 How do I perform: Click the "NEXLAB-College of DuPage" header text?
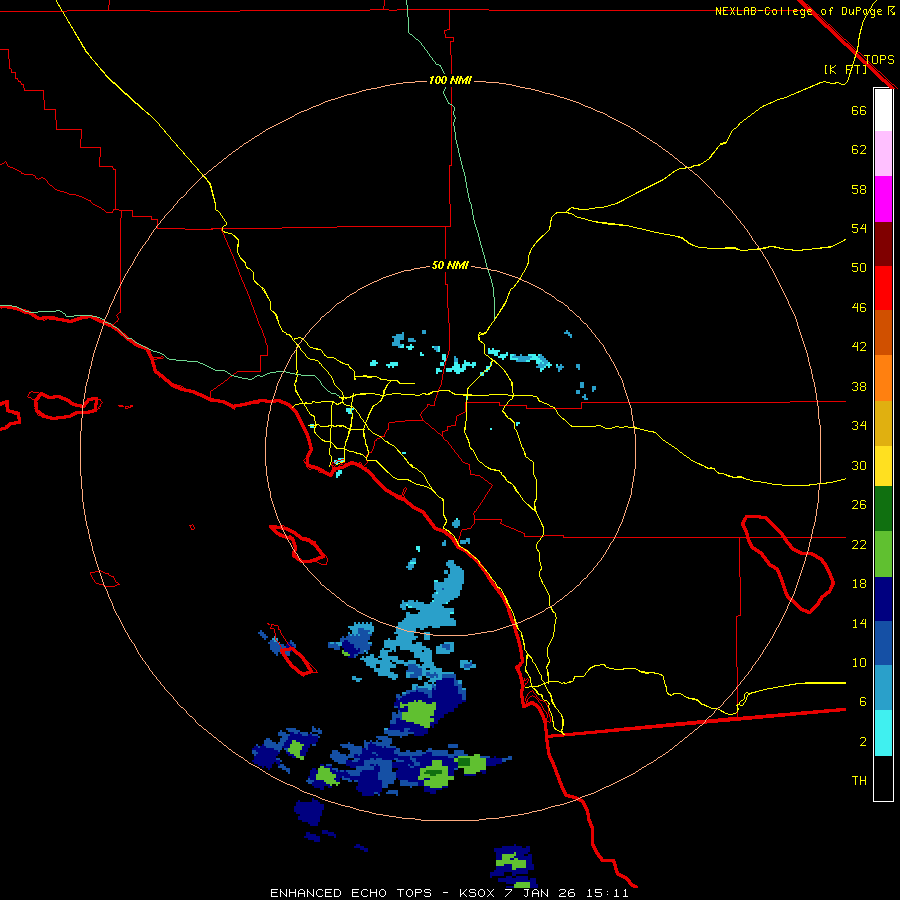click(799, 11)
